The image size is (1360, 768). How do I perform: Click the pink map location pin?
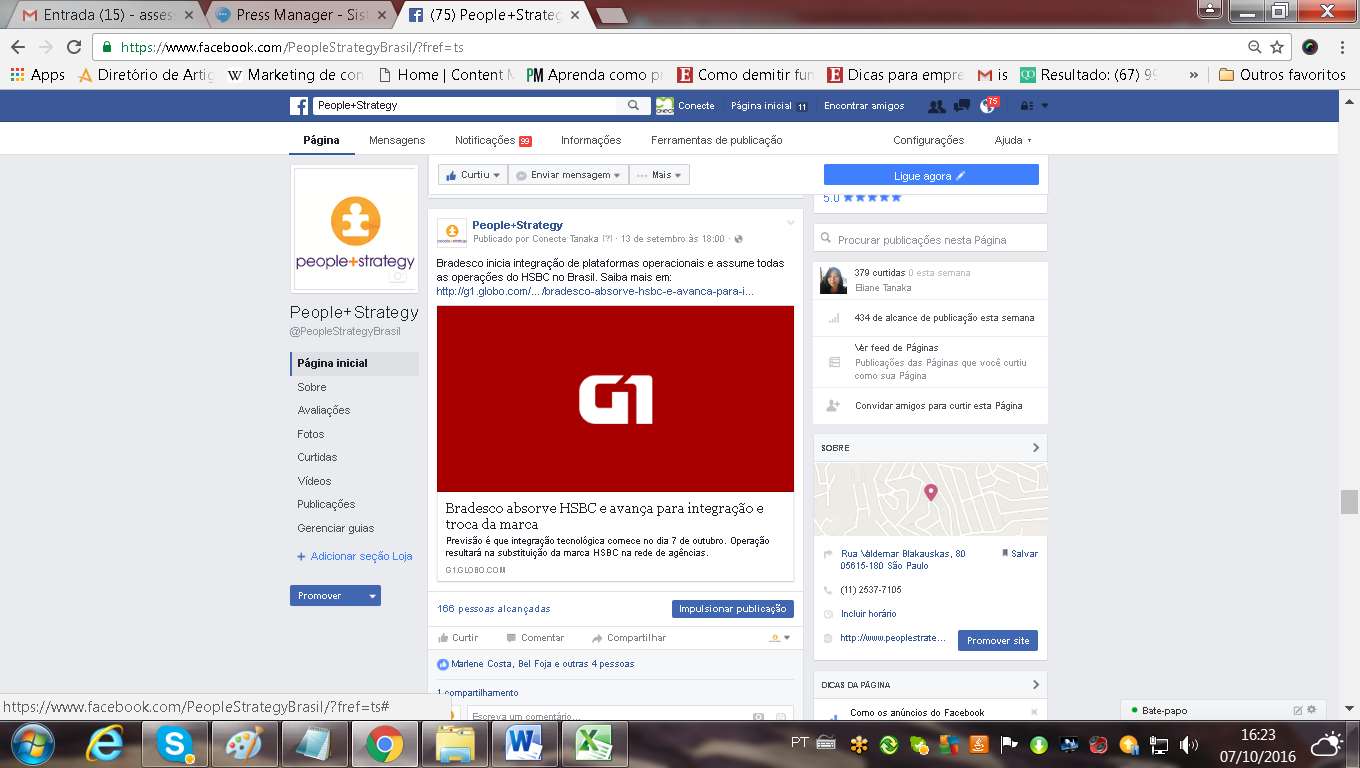pos(931,492)
